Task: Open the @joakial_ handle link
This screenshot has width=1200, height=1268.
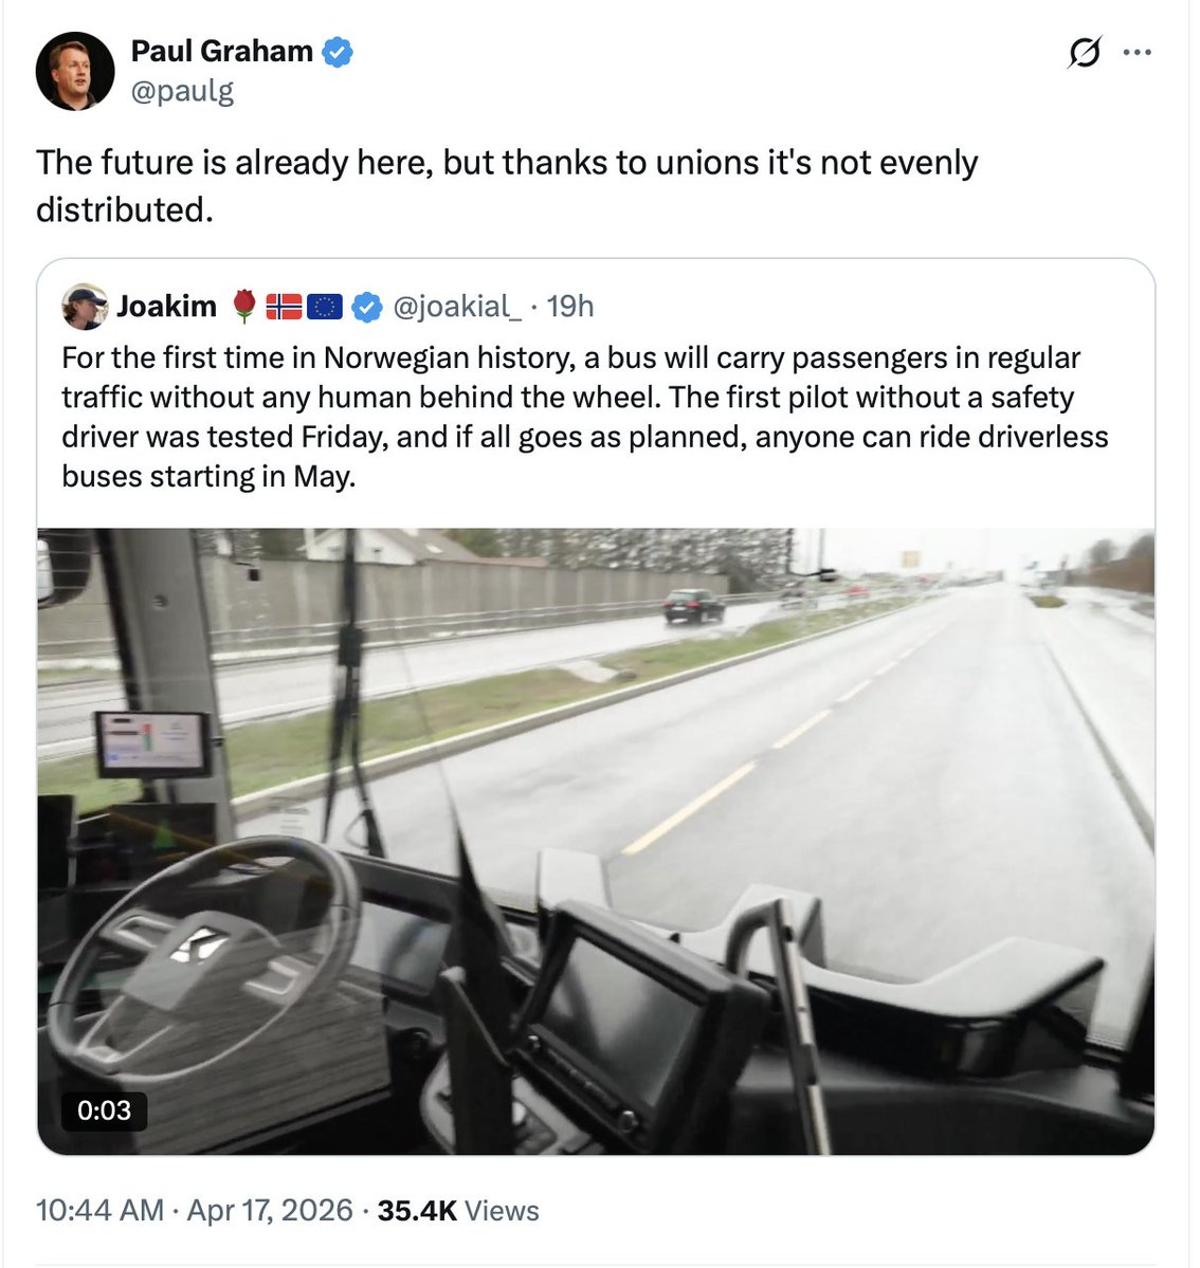Action: click(x=457, y=306)
